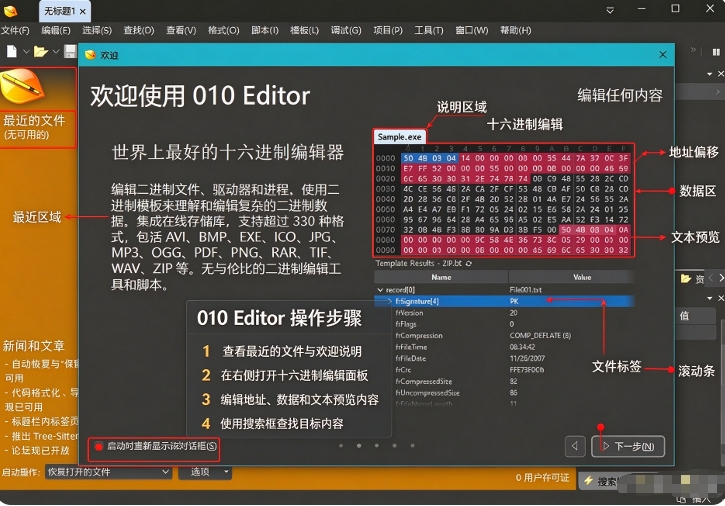Click the Name column header
725x506 pixels.
click(x=441, y=278)
